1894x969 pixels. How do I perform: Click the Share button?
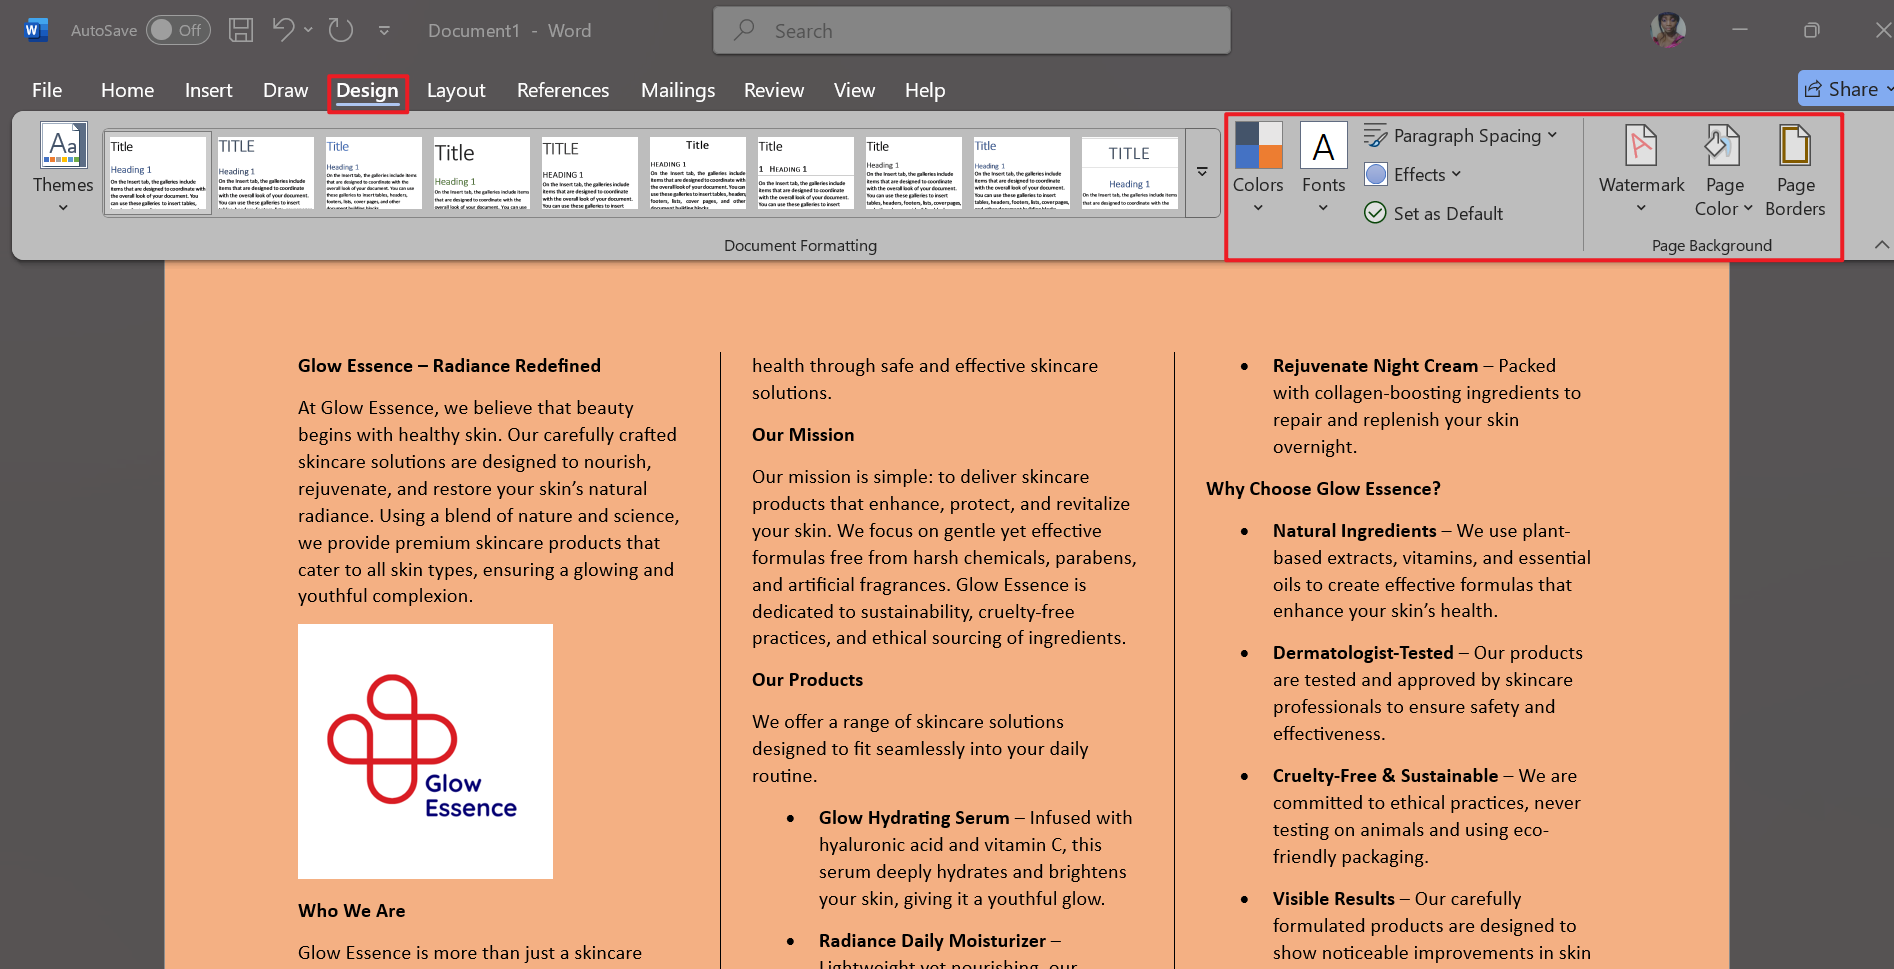pos(1843,88)
